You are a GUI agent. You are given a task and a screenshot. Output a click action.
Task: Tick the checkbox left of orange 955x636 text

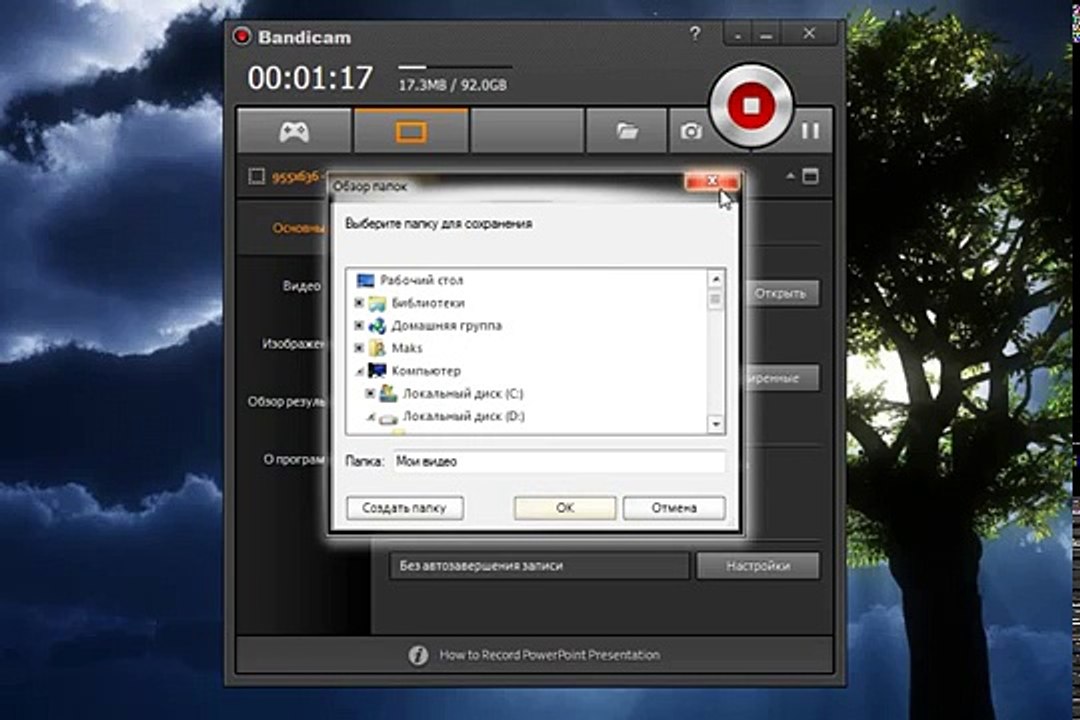click(256, 176)
